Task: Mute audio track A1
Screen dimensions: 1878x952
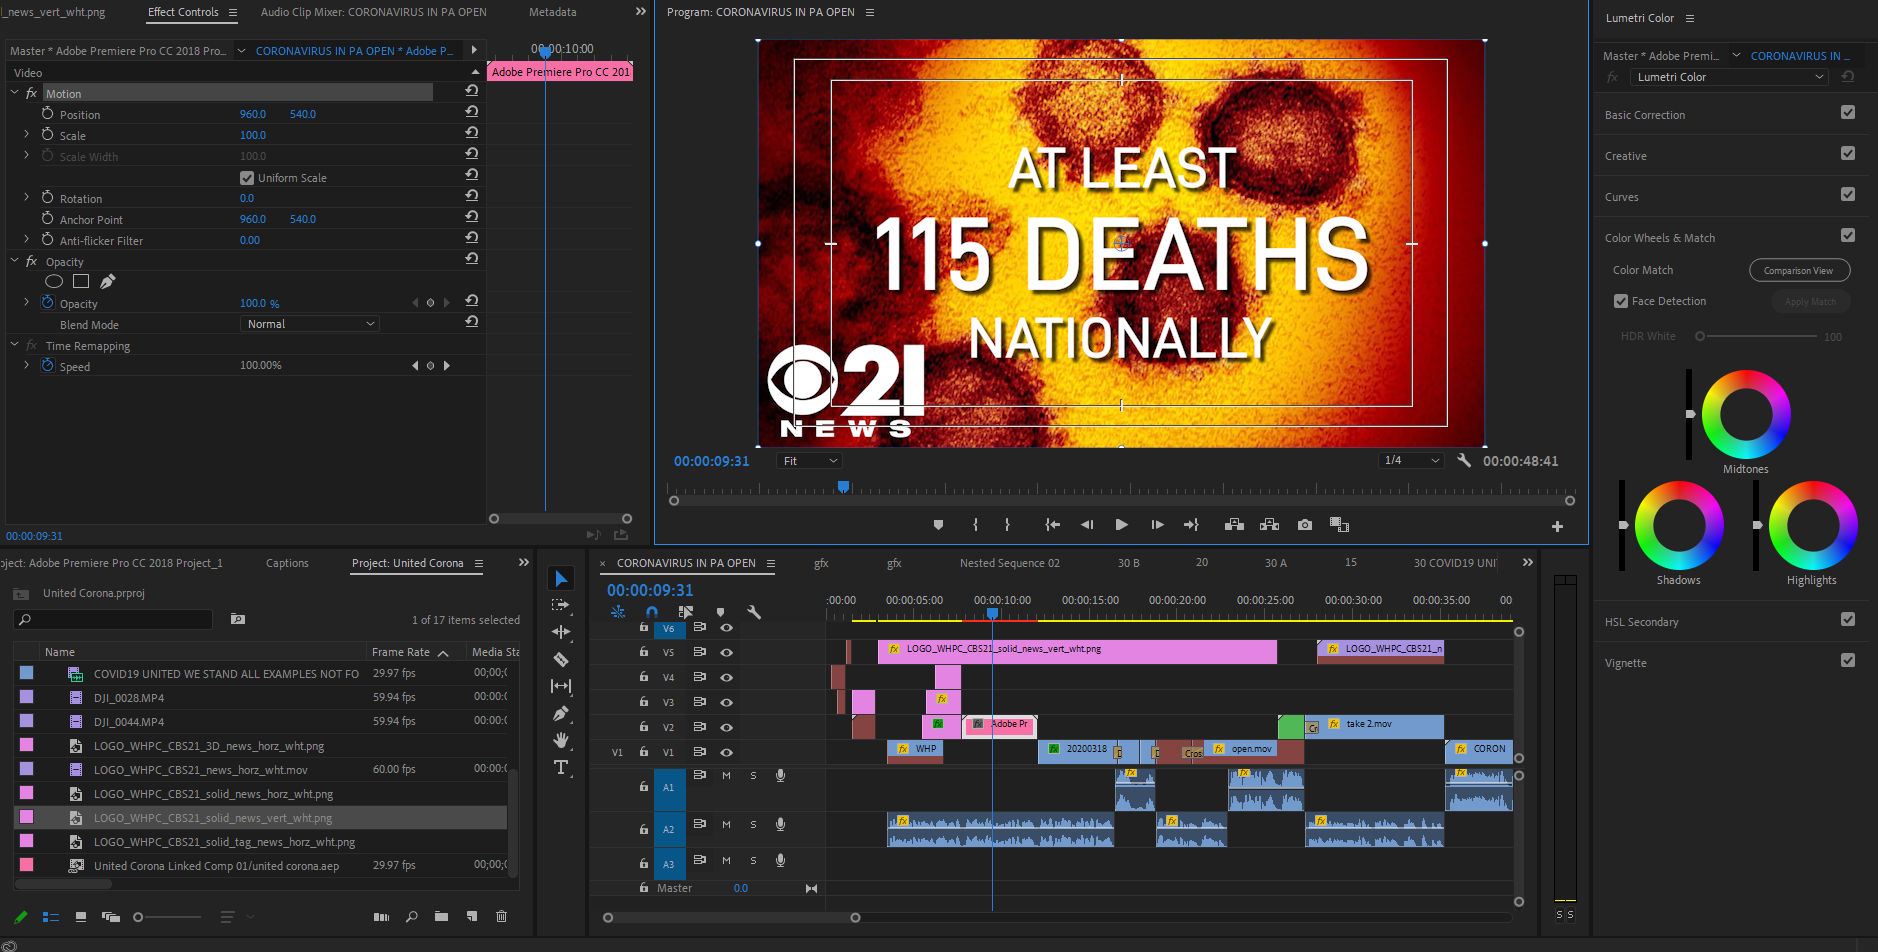Action: click(726, 775)
